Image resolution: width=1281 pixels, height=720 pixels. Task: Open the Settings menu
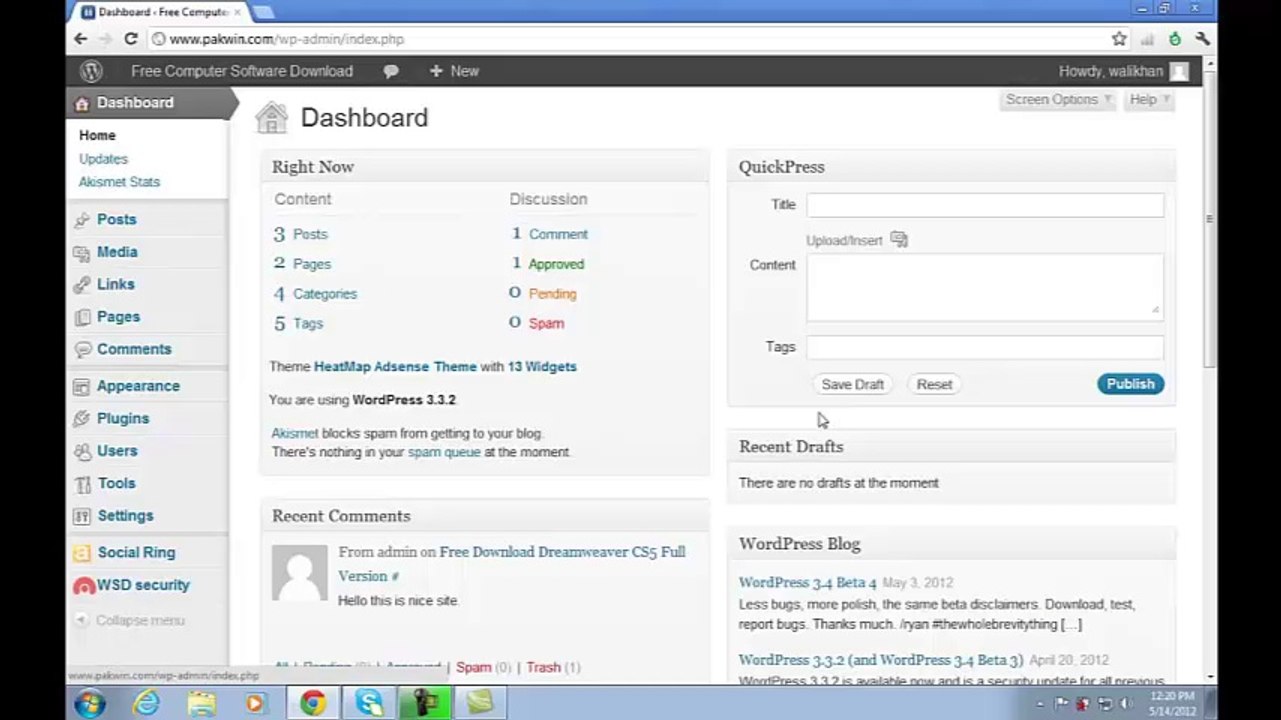125,516
